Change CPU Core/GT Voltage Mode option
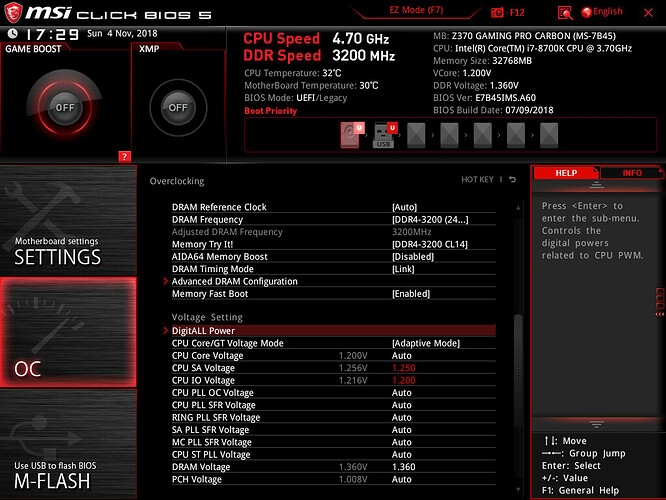Viewport: 666px width, 500px height. [x=426, y=343]
